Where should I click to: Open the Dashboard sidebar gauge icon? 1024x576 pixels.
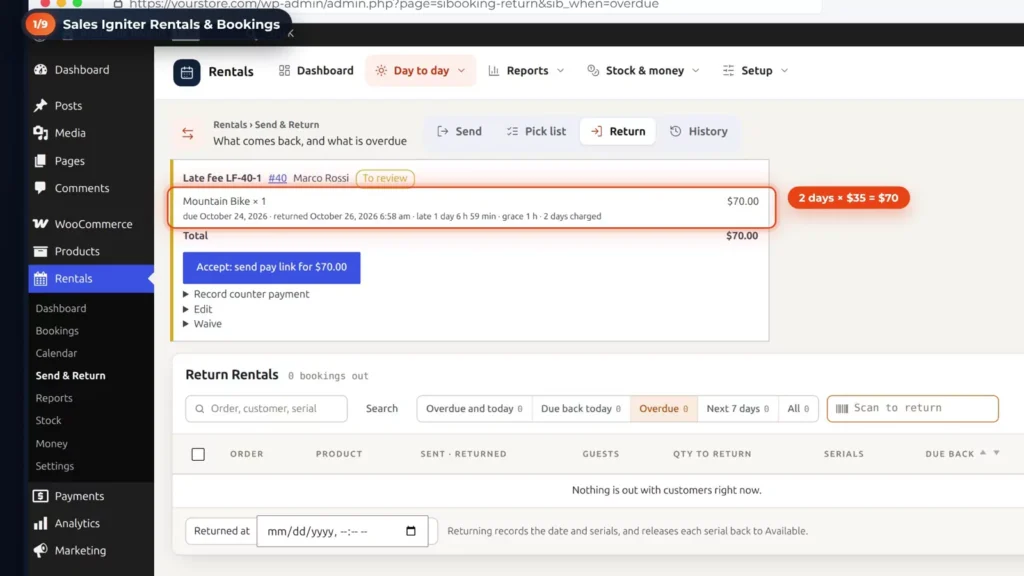pos(40,69)
